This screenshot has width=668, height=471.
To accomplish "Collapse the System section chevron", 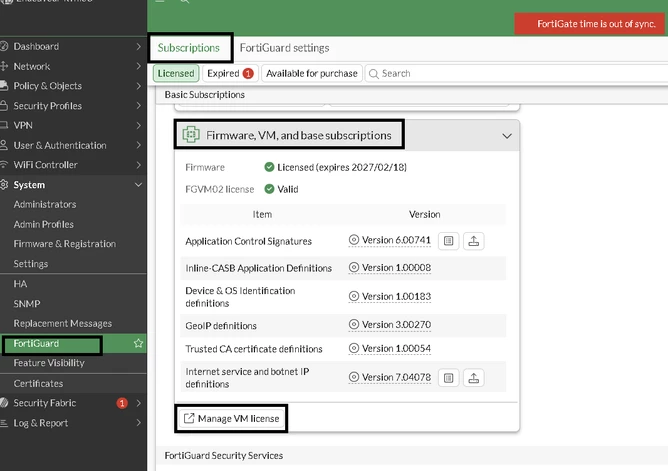I will point(138,185).
